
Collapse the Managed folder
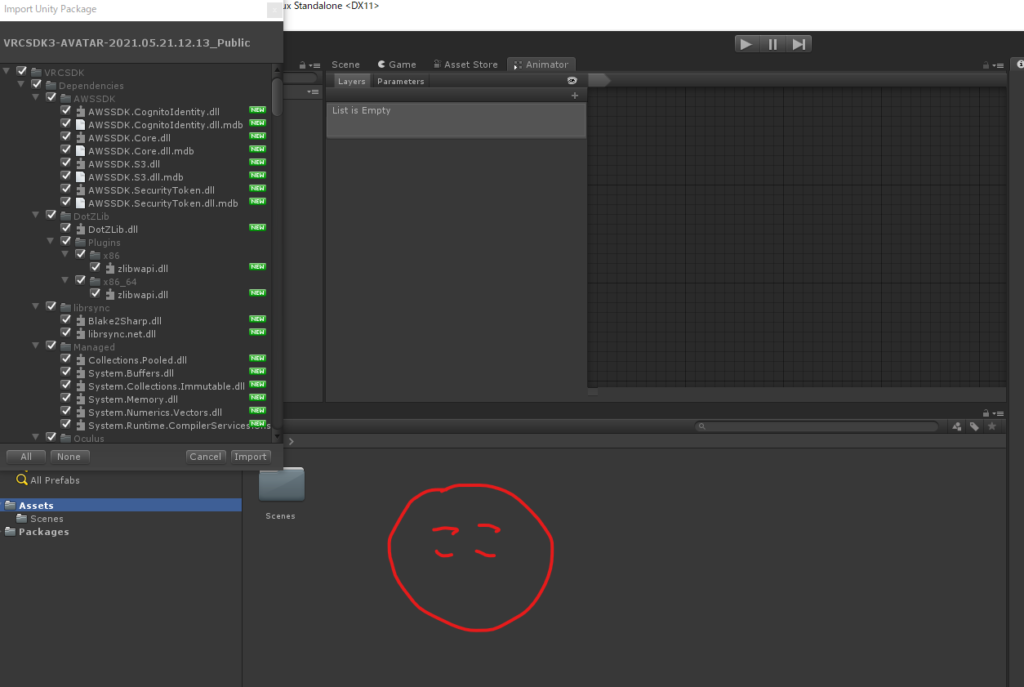pos(36,345)
